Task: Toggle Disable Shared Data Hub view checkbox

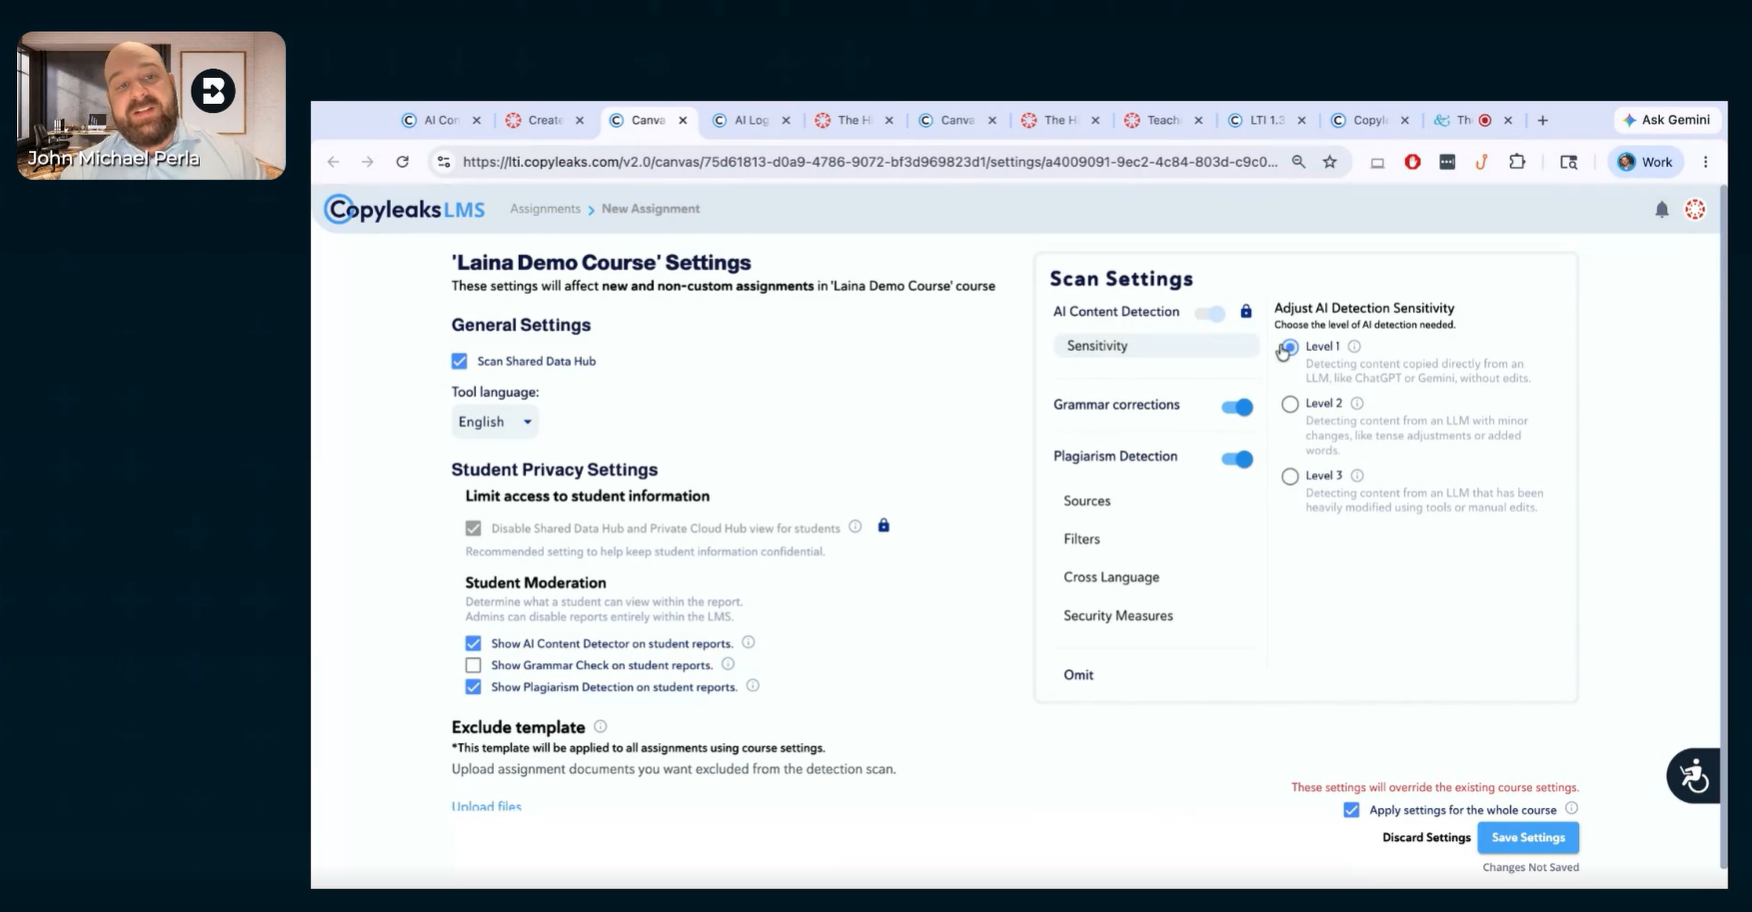Action: (473, 528)
